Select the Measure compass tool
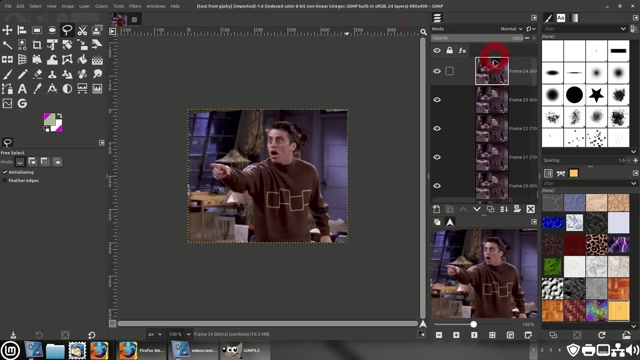The image size is (640, 360). click(52, 89)
